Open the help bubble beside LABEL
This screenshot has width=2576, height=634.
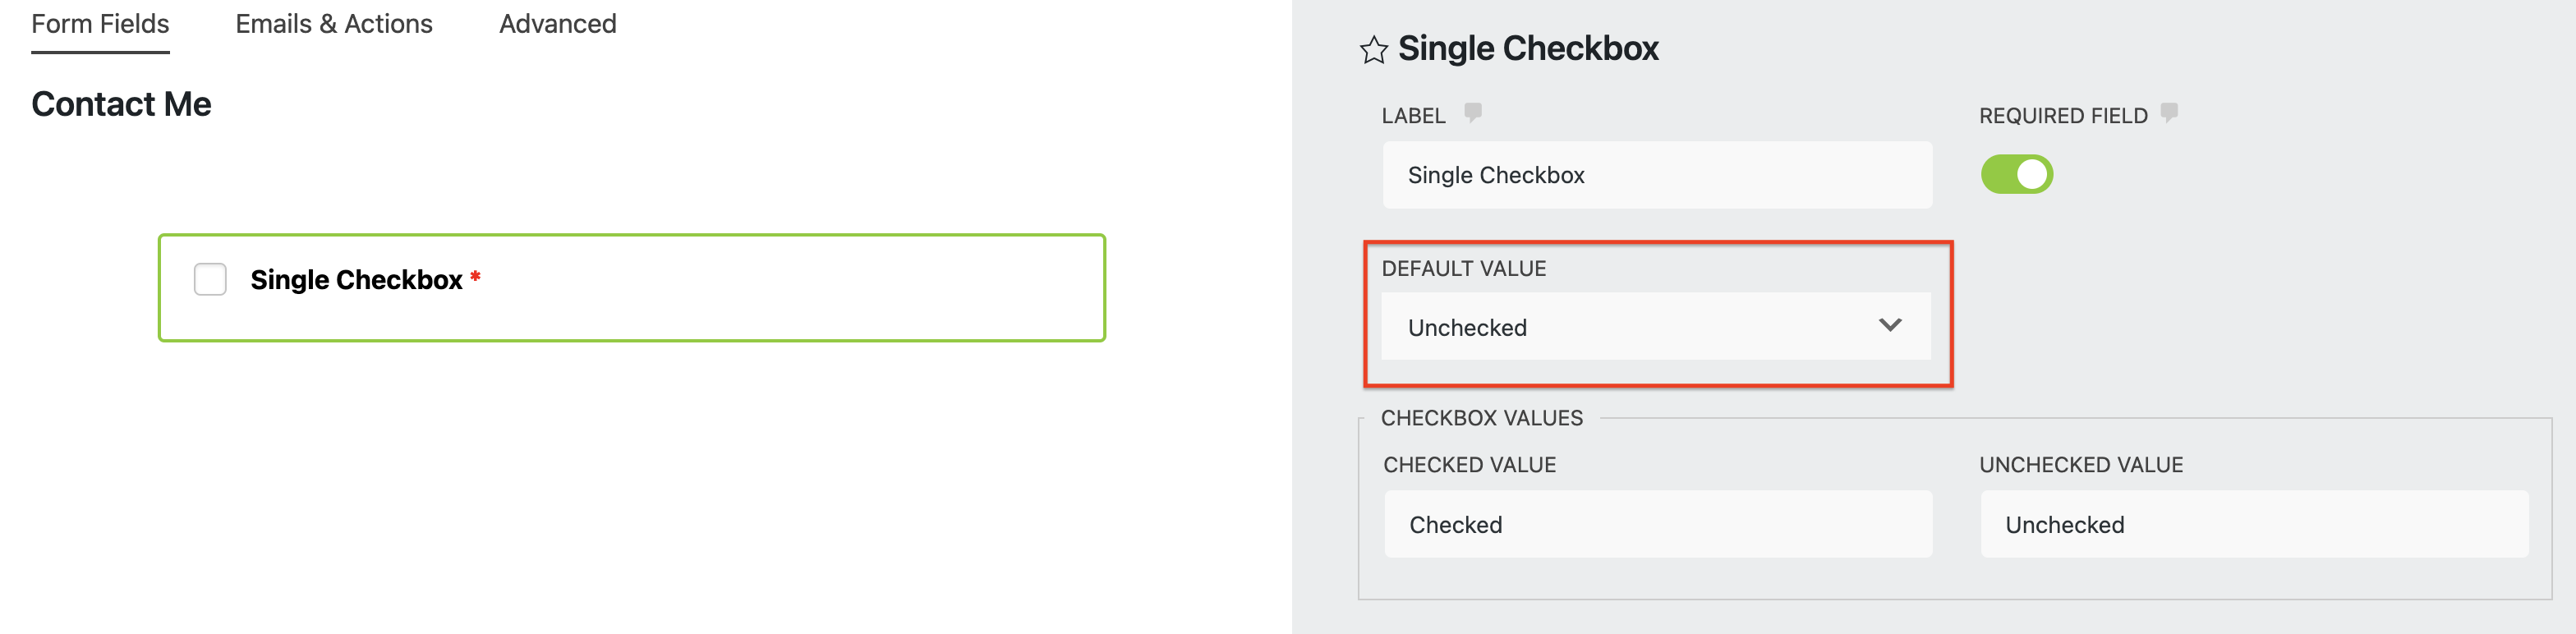1474,113
